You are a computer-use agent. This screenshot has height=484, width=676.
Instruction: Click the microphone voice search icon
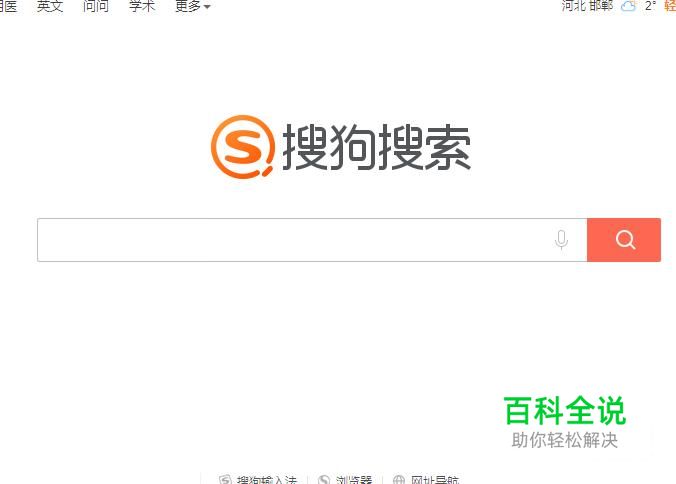tap(561, 240)
